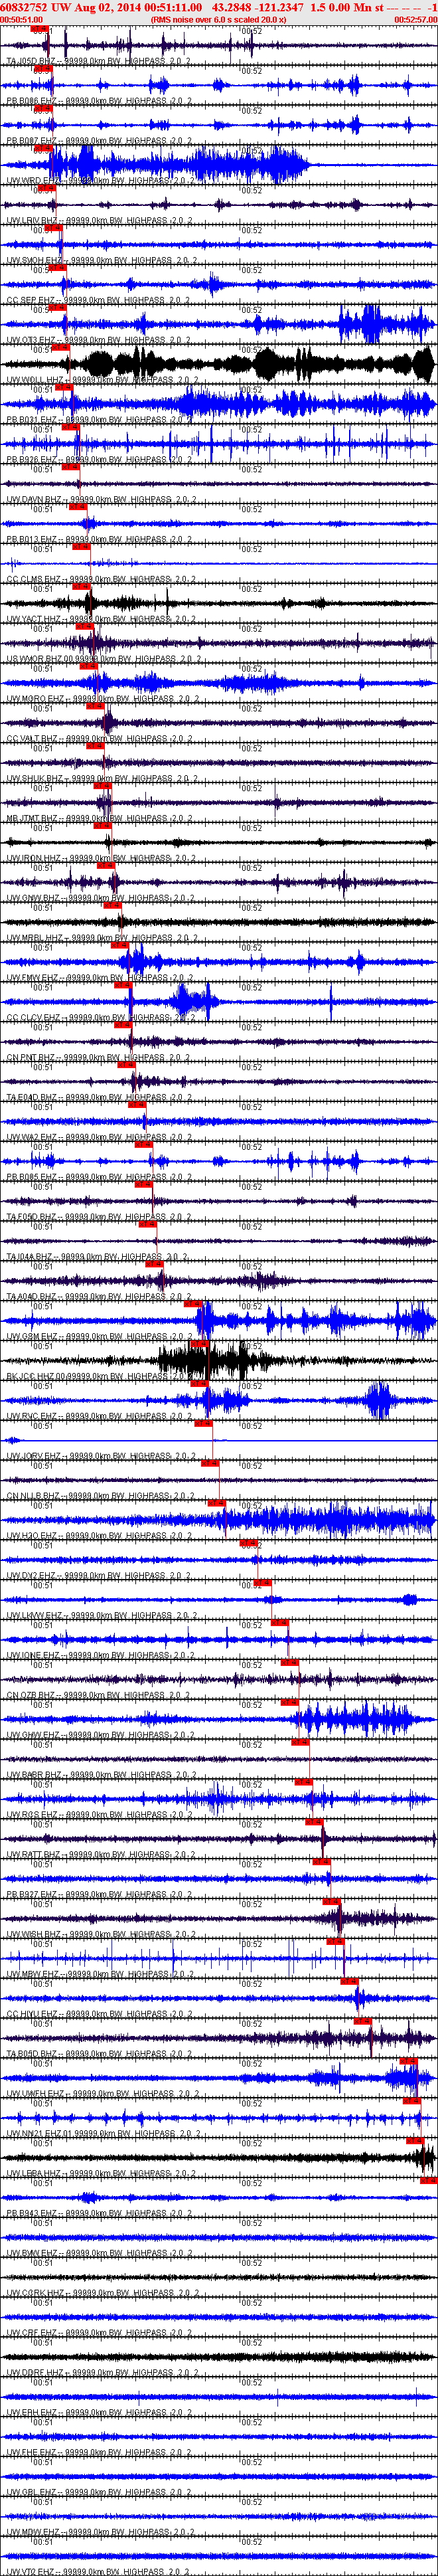Click the red pick marker on UW GSM trace
This screenshot has width=438, height=2576.
tap(194, 1304)
